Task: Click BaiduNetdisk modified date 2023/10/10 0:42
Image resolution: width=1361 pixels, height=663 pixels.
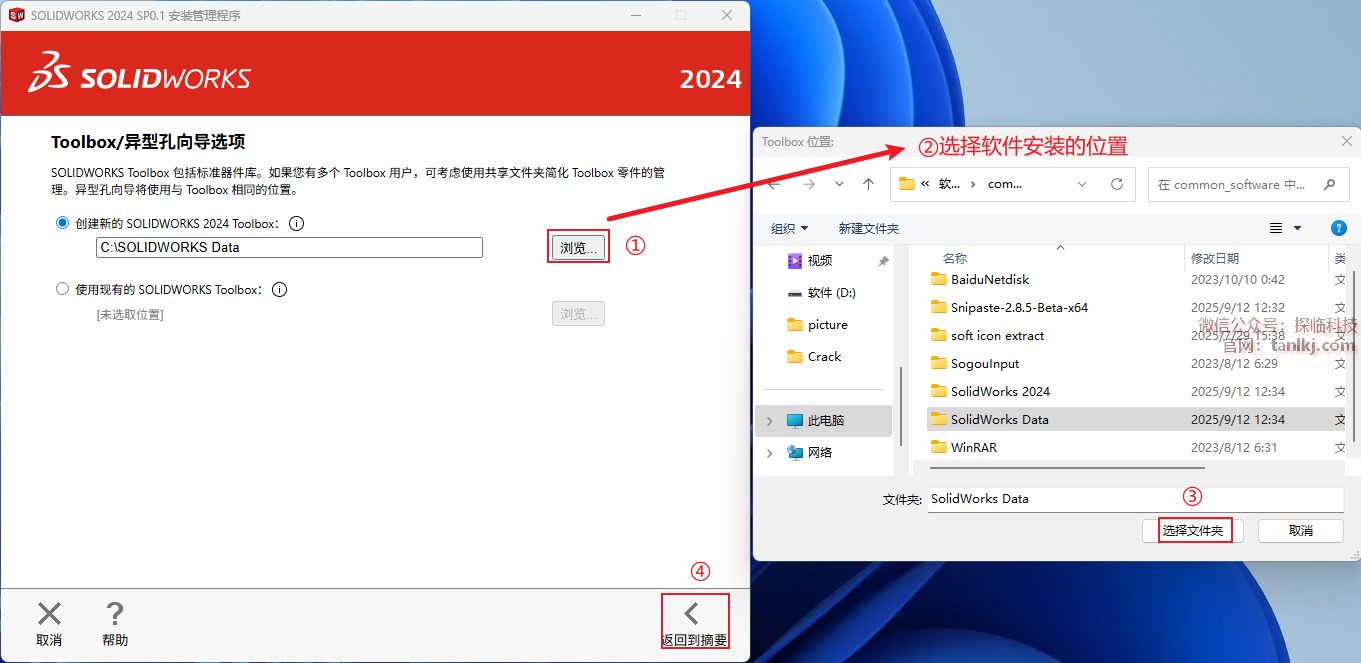Action: point(1238,279)
